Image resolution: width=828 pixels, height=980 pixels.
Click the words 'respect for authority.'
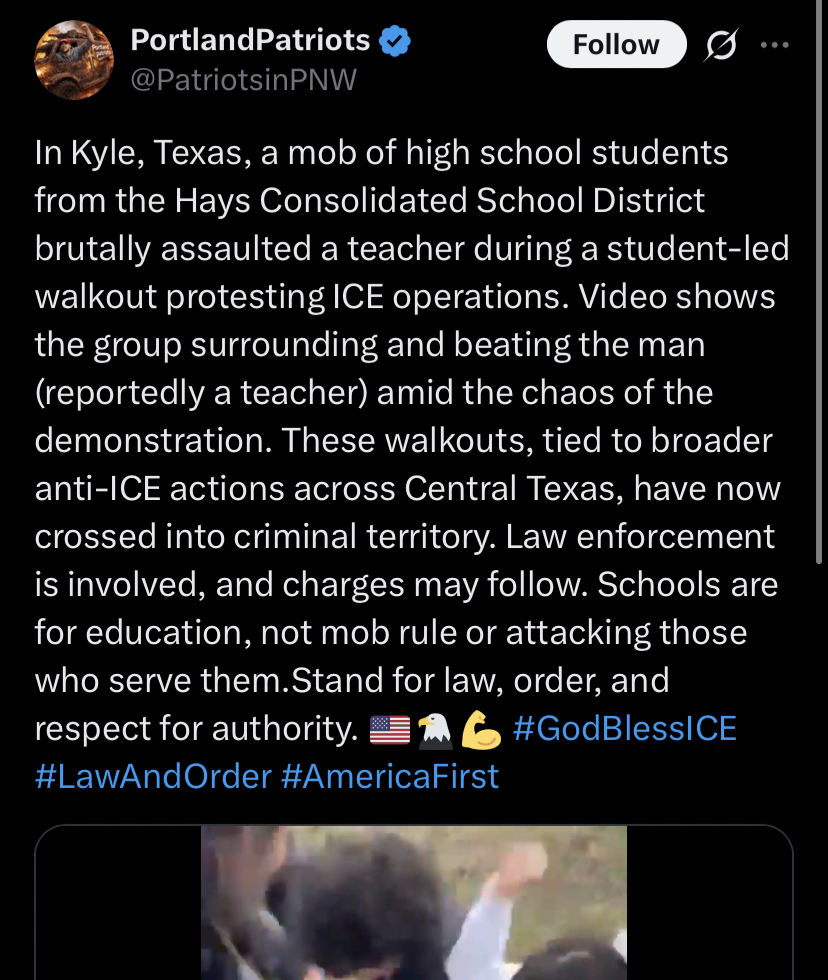pyautogui.click(x=196, y=728)
